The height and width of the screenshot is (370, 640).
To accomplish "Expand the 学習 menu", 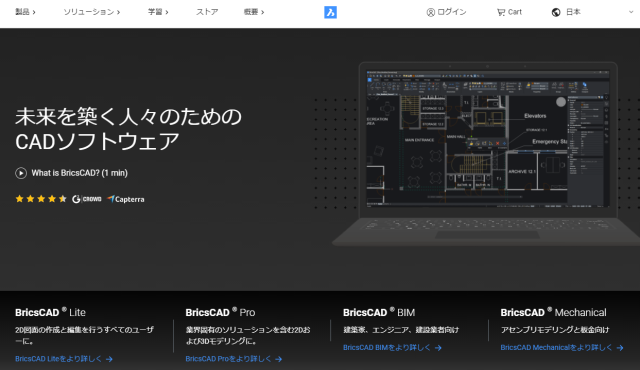I will [158, 12].
